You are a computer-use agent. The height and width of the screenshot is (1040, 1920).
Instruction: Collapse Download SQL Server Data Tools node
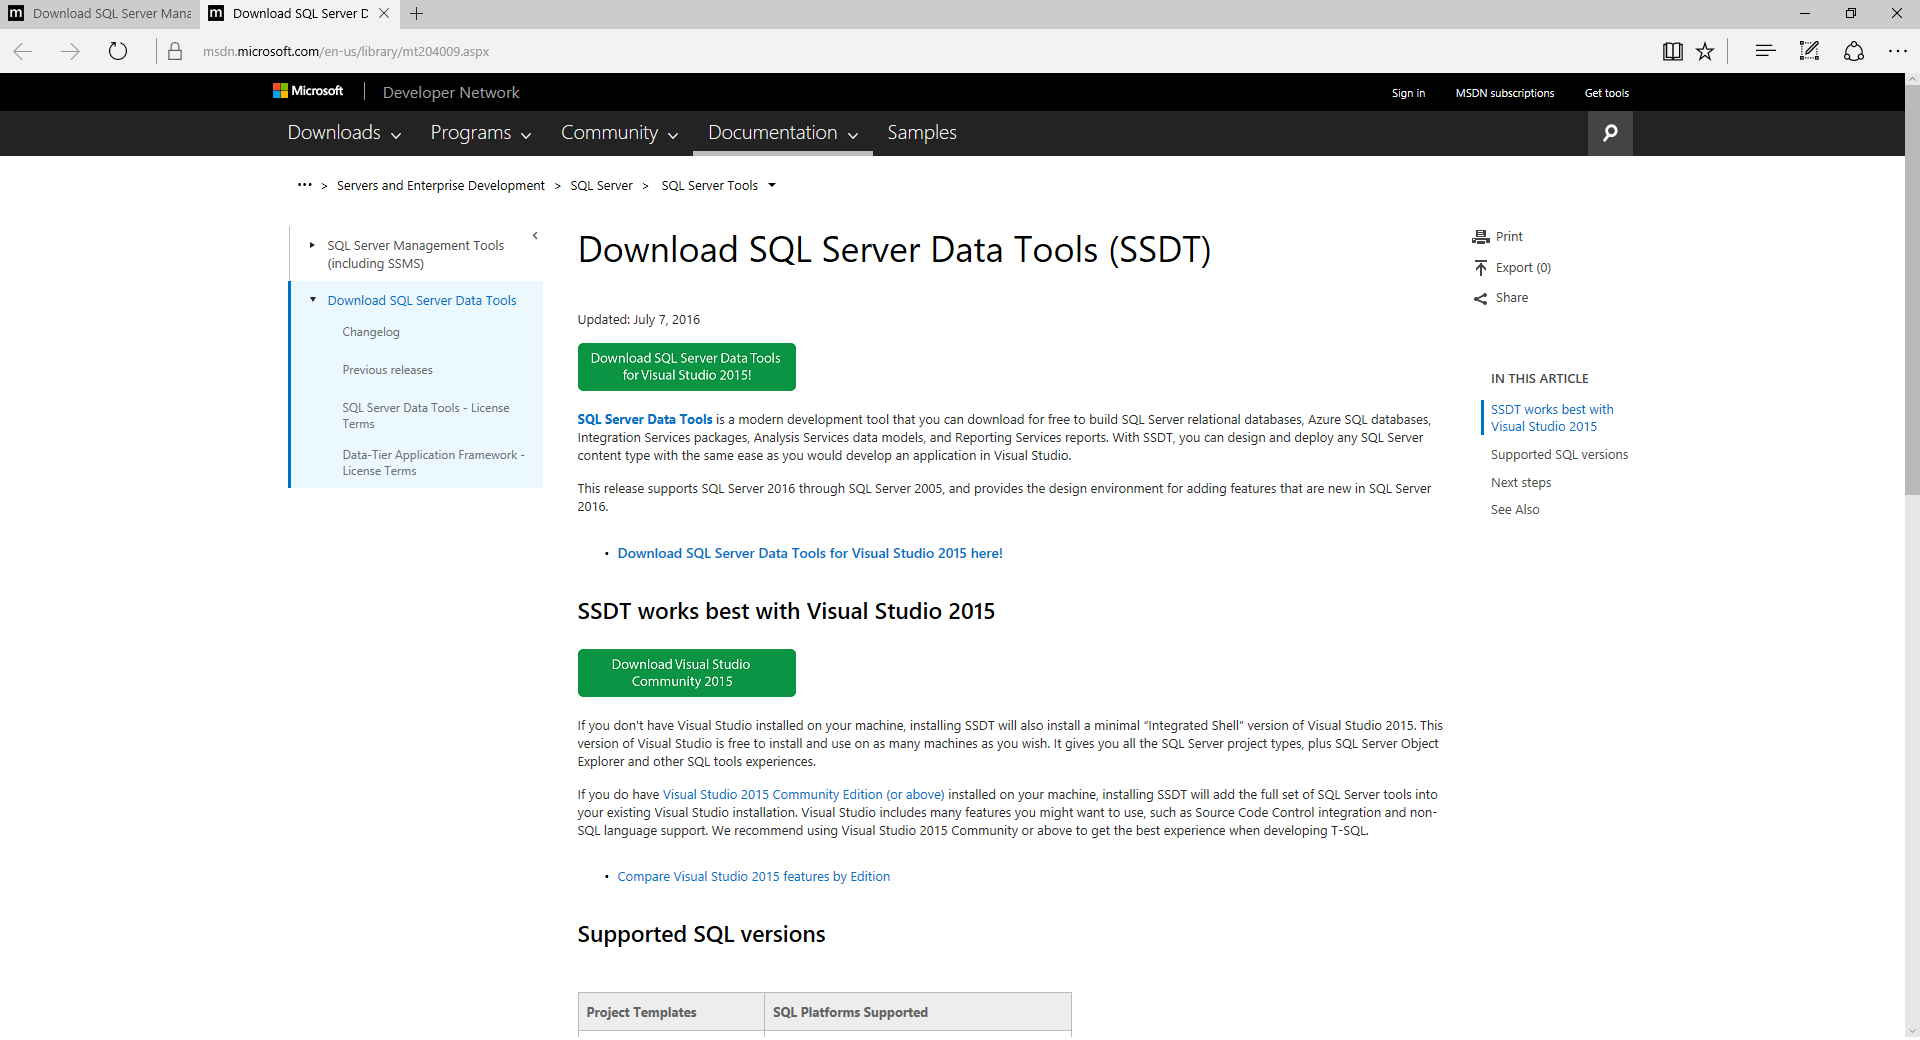click(312, 300)
